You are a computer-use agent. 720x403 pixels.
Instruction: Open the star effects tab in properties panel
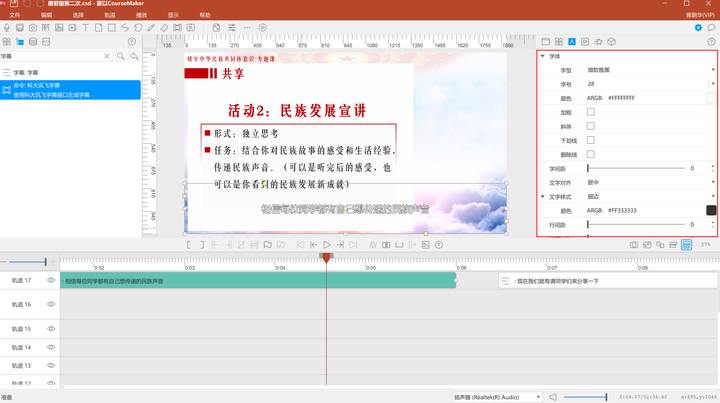click(x=598, y=42)
